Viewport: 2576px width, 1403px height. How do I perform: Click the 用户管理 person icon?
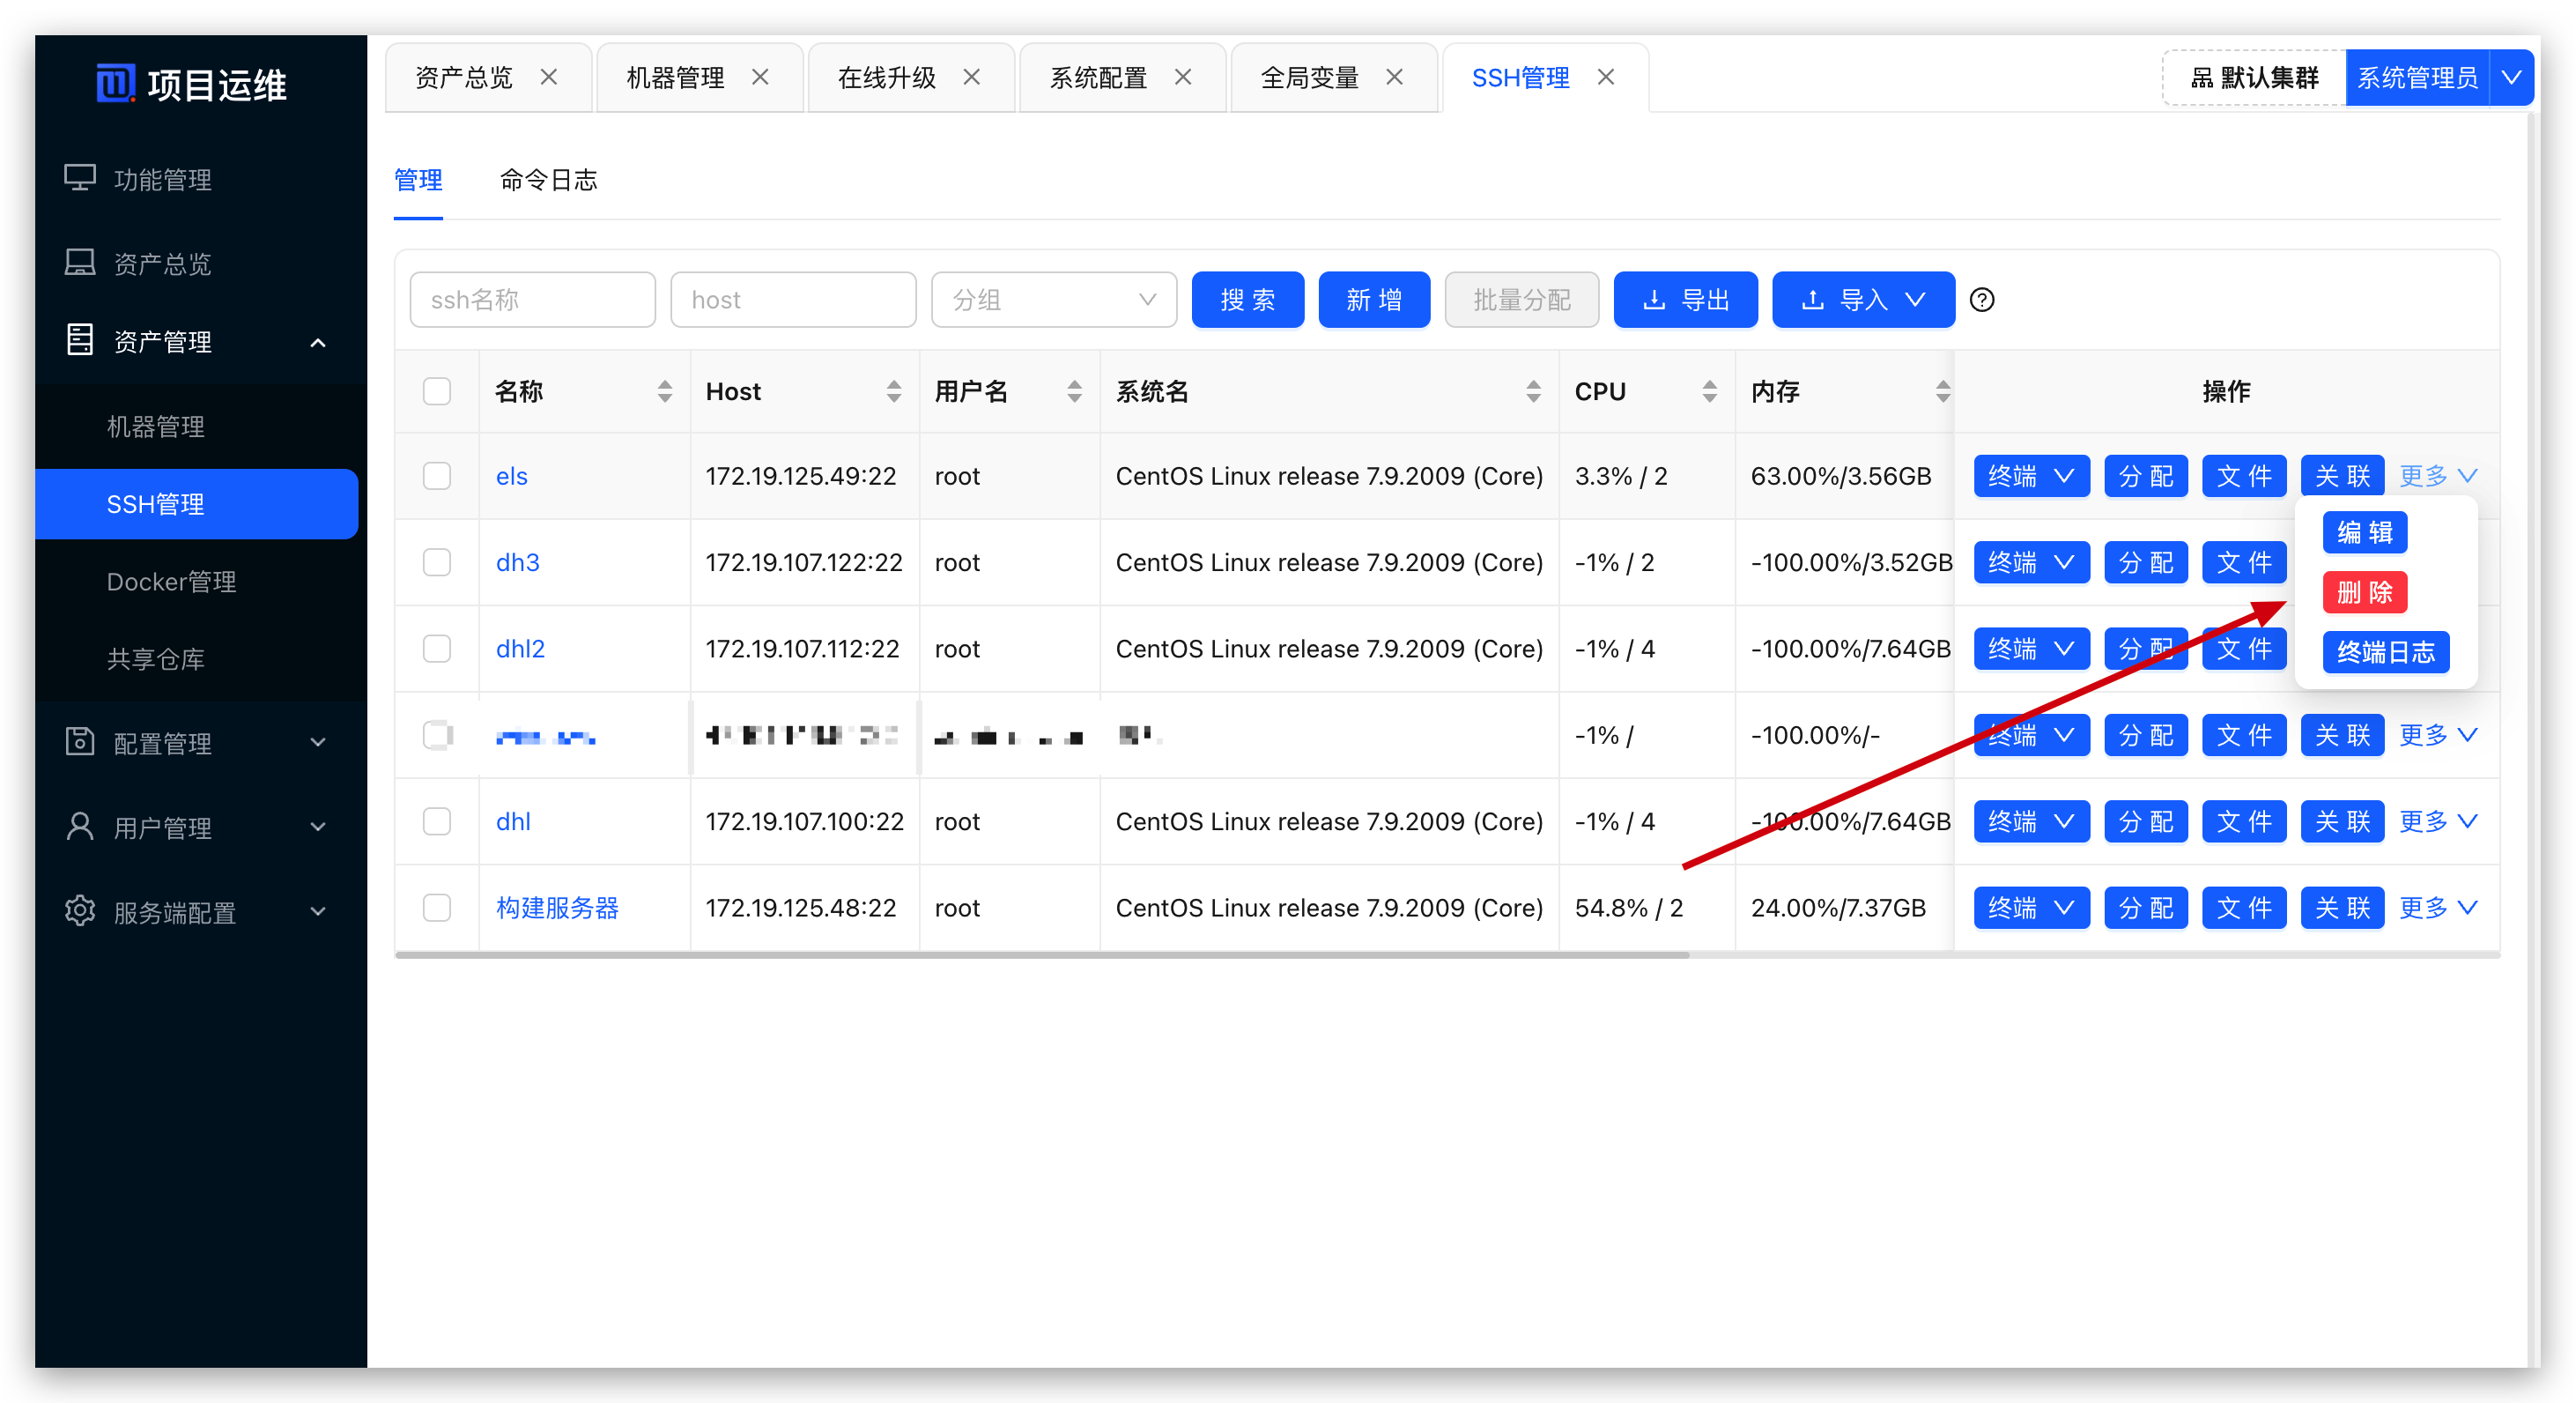[80, 827]
